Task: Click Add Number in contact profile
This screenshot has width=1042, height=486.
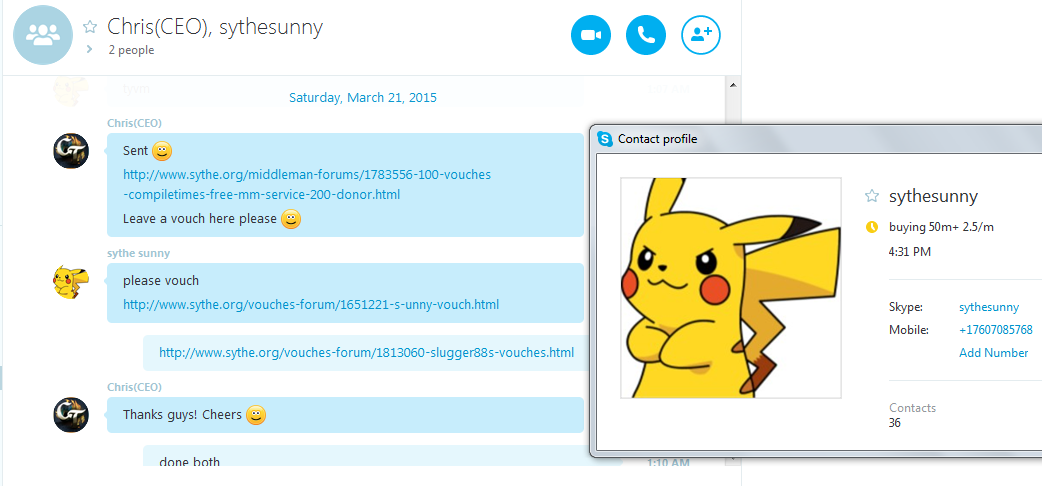Action: [x=993, y=353]
